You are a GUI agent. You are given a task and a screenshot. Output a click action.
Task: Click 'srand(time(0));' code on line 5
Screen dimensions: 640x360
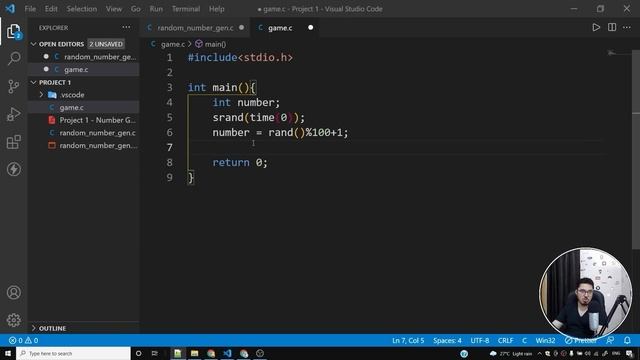coord(258,118)
